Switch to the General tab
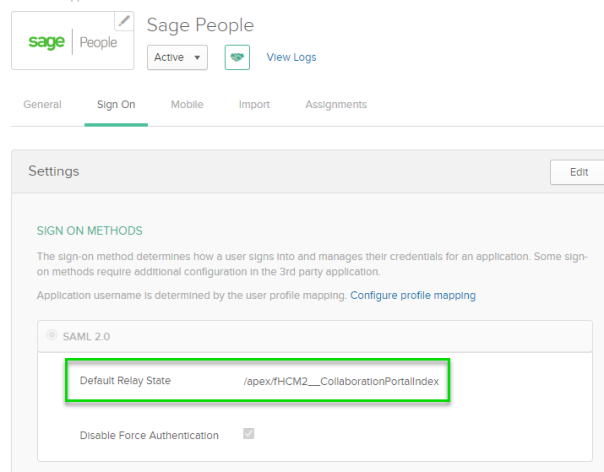This screenshot has width=604, height=472. point(42,104)
